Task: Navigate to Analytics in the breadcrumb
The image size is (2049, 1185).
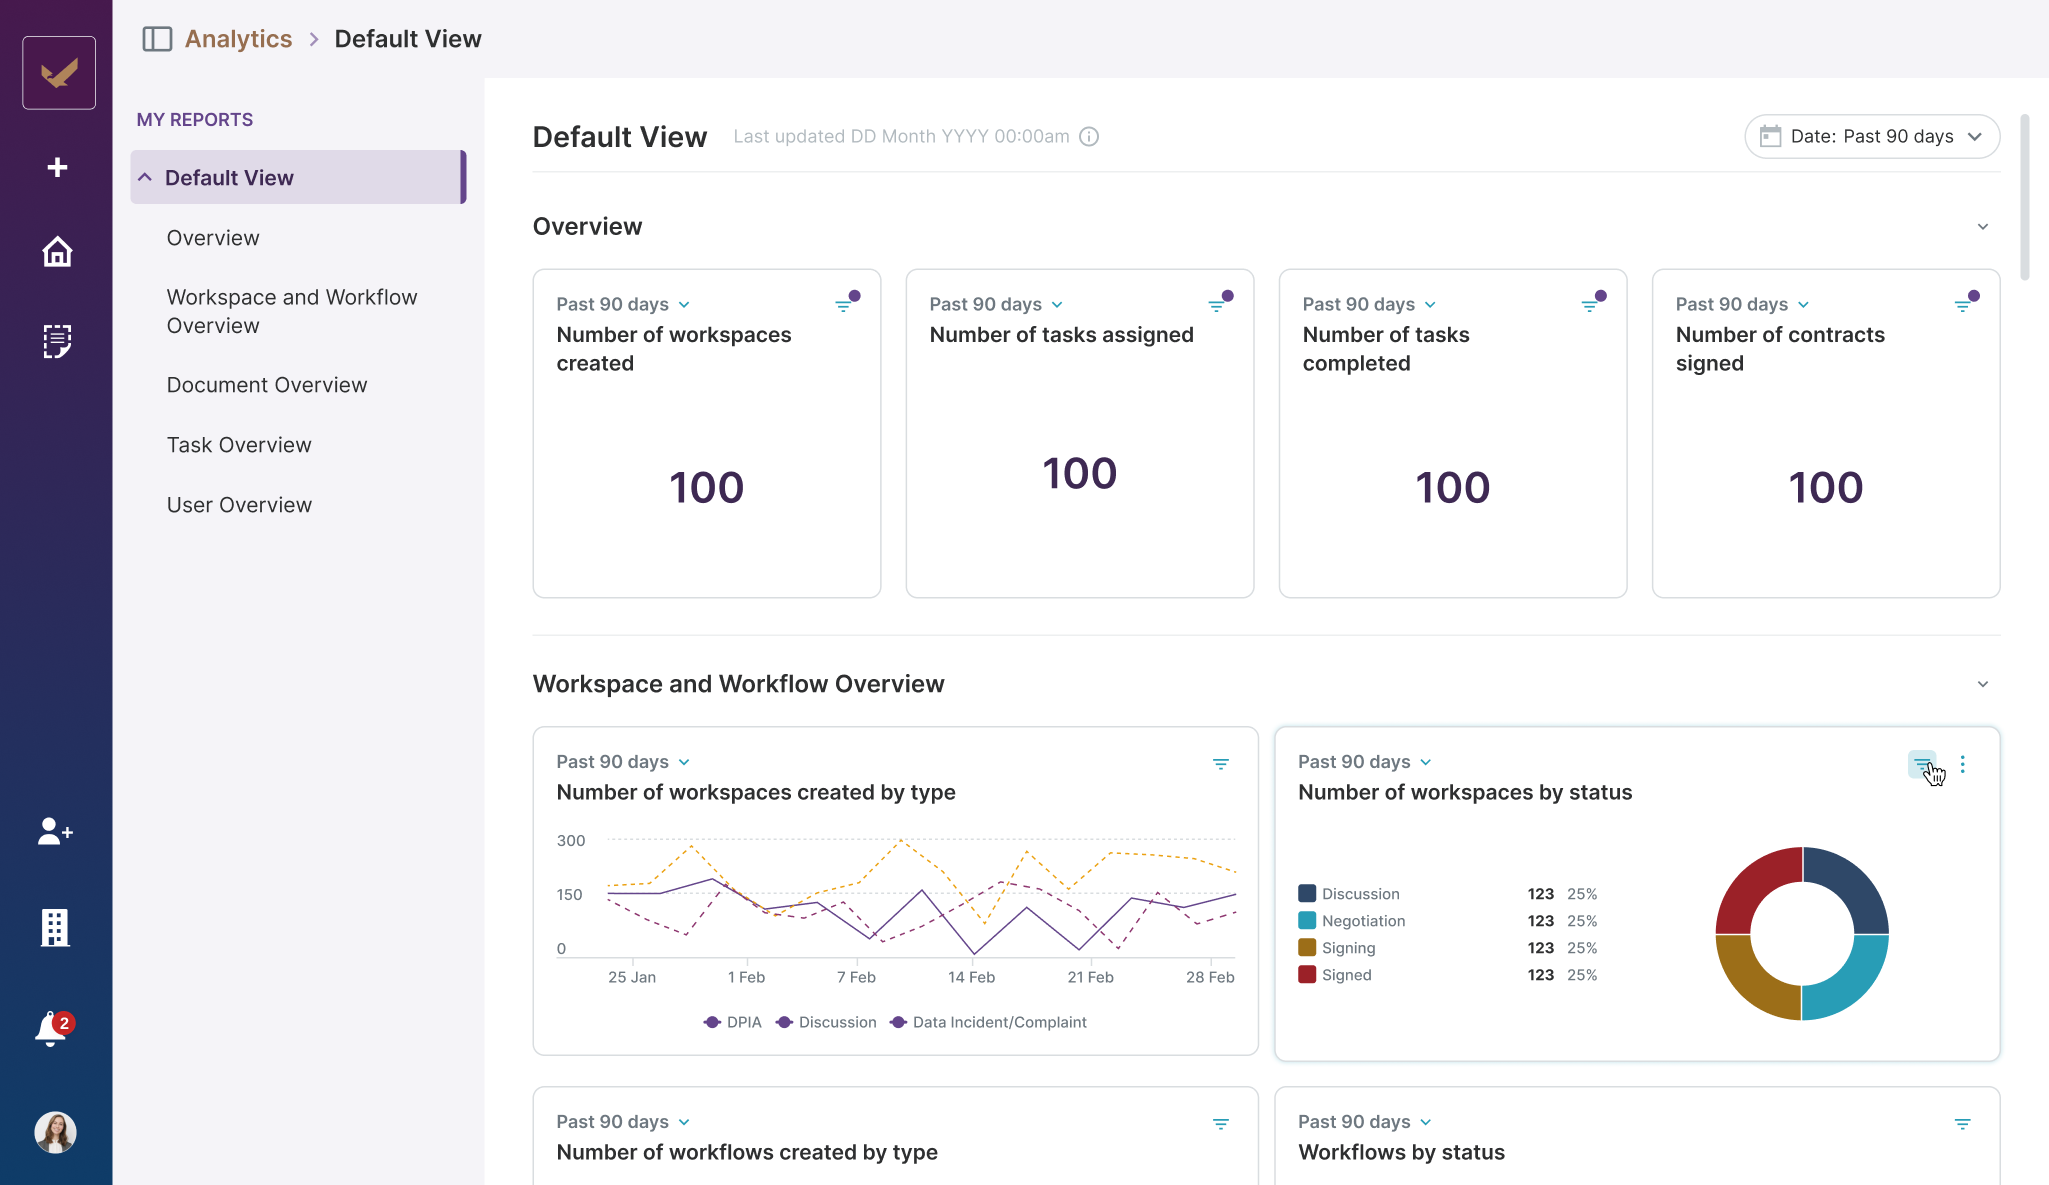Action: [237, 38]
